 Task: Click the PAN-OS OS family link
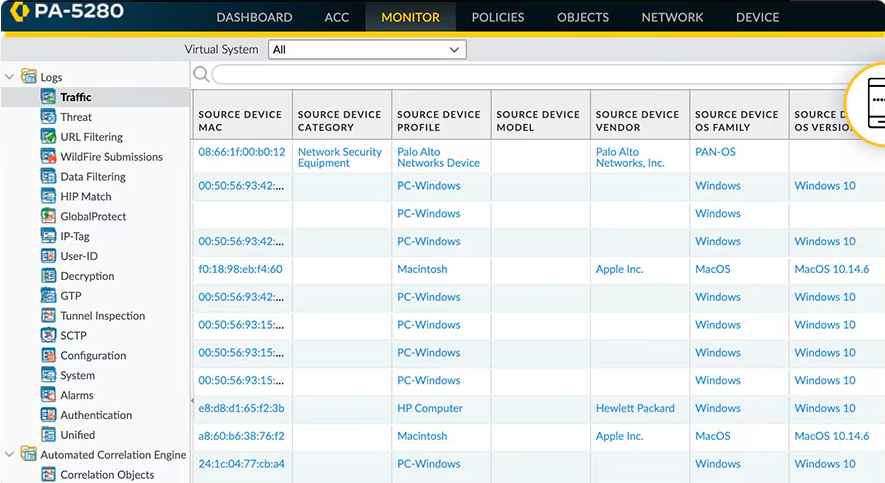715,152
